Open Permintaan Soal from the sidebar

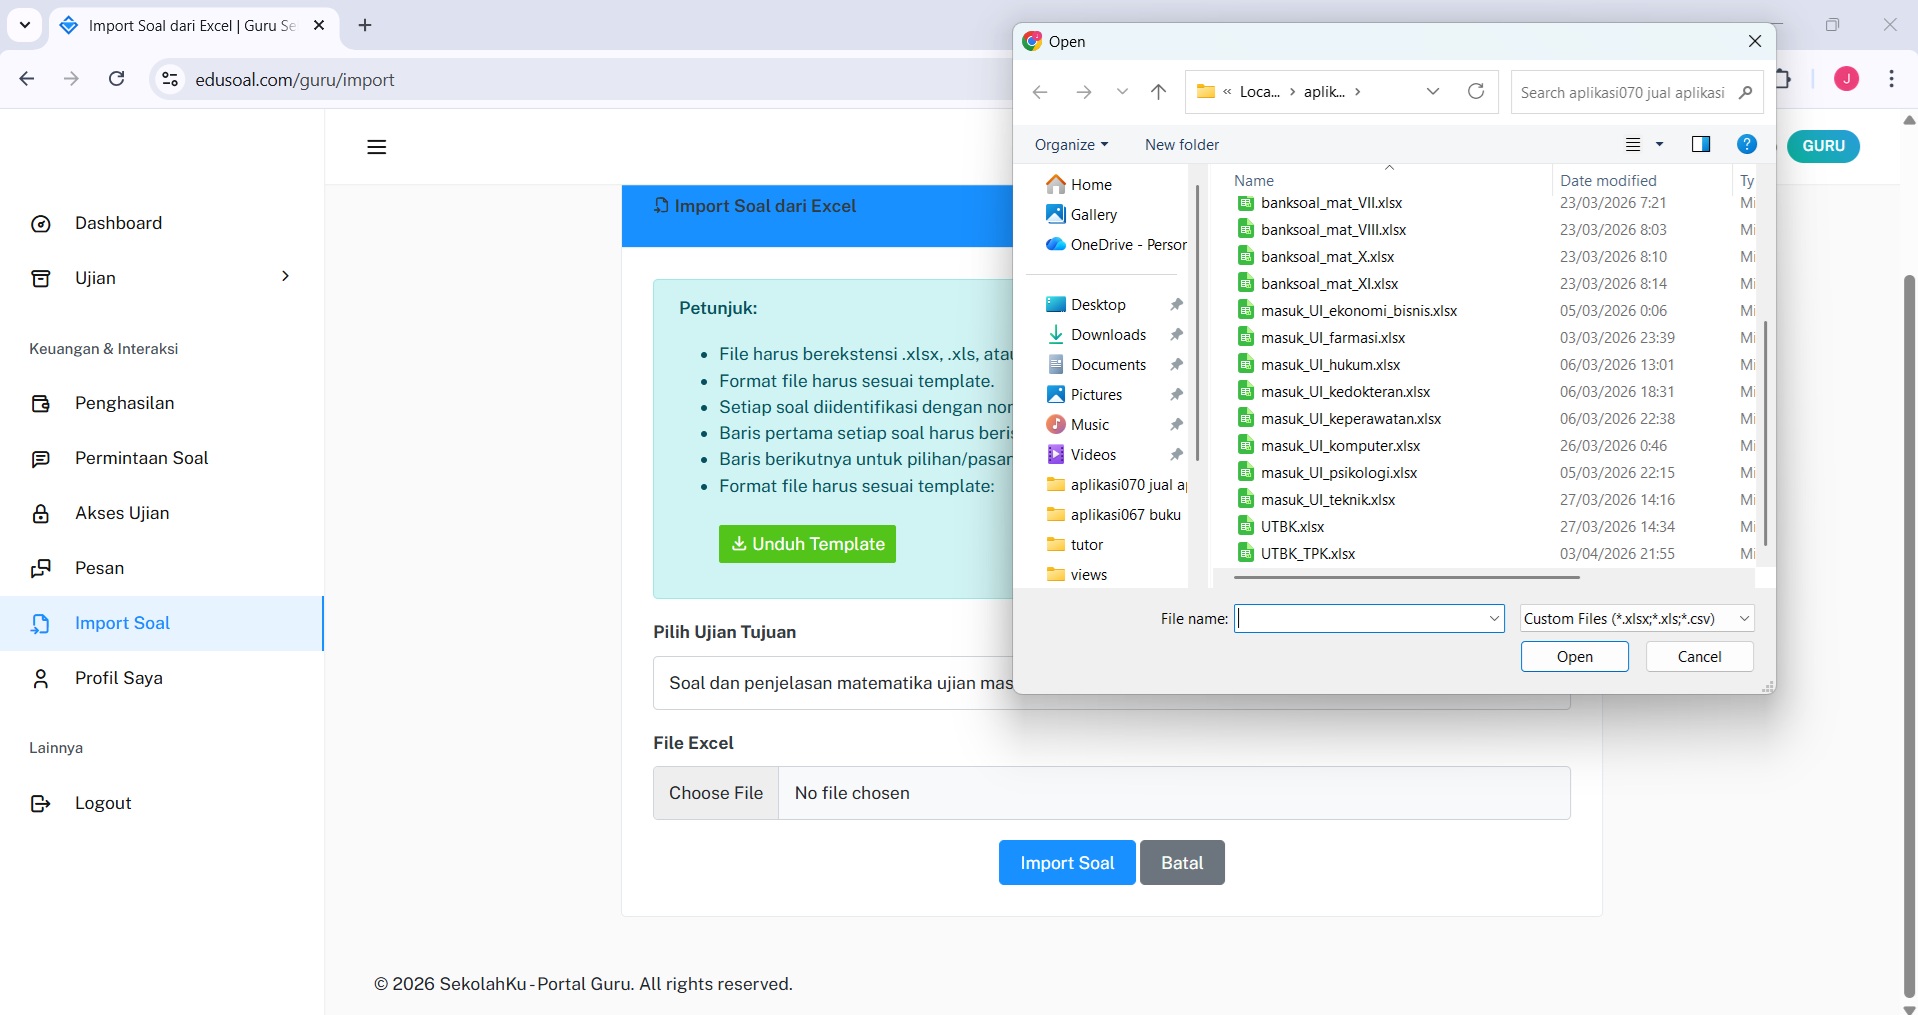click(141, 458)
